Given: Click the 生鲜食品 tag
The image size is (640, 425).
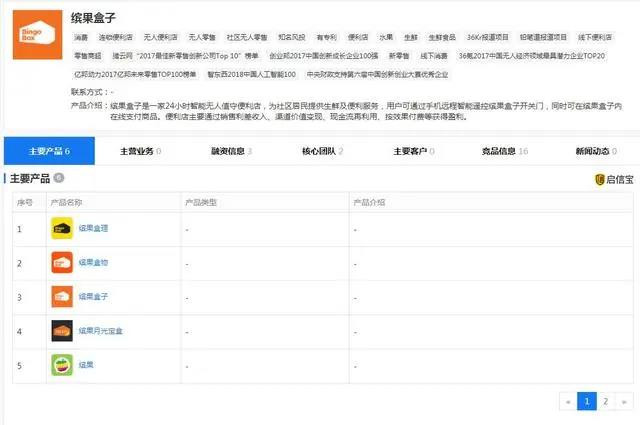Looking at the screenshot, I should click(442, 37).
